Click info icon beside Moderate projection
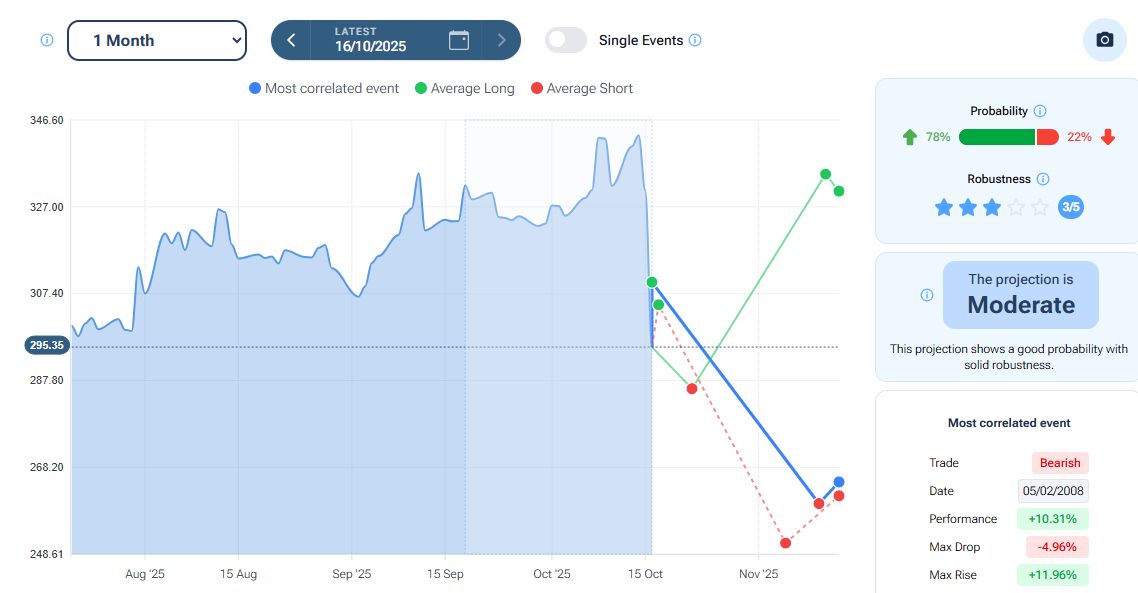The width and height of the screenshot is (1138, 593). (x=927, y=295)
